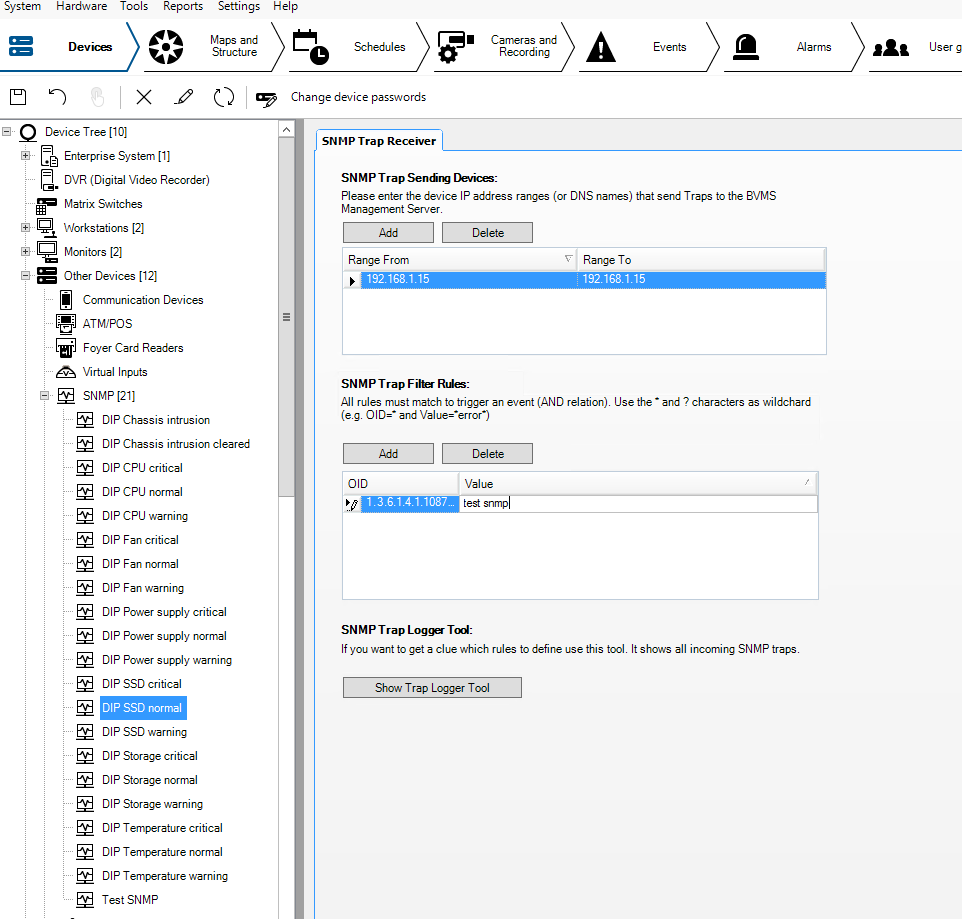The image size is (962, 919).
Task: Click the Value field containing test snmp
Action: coord(638,504)
